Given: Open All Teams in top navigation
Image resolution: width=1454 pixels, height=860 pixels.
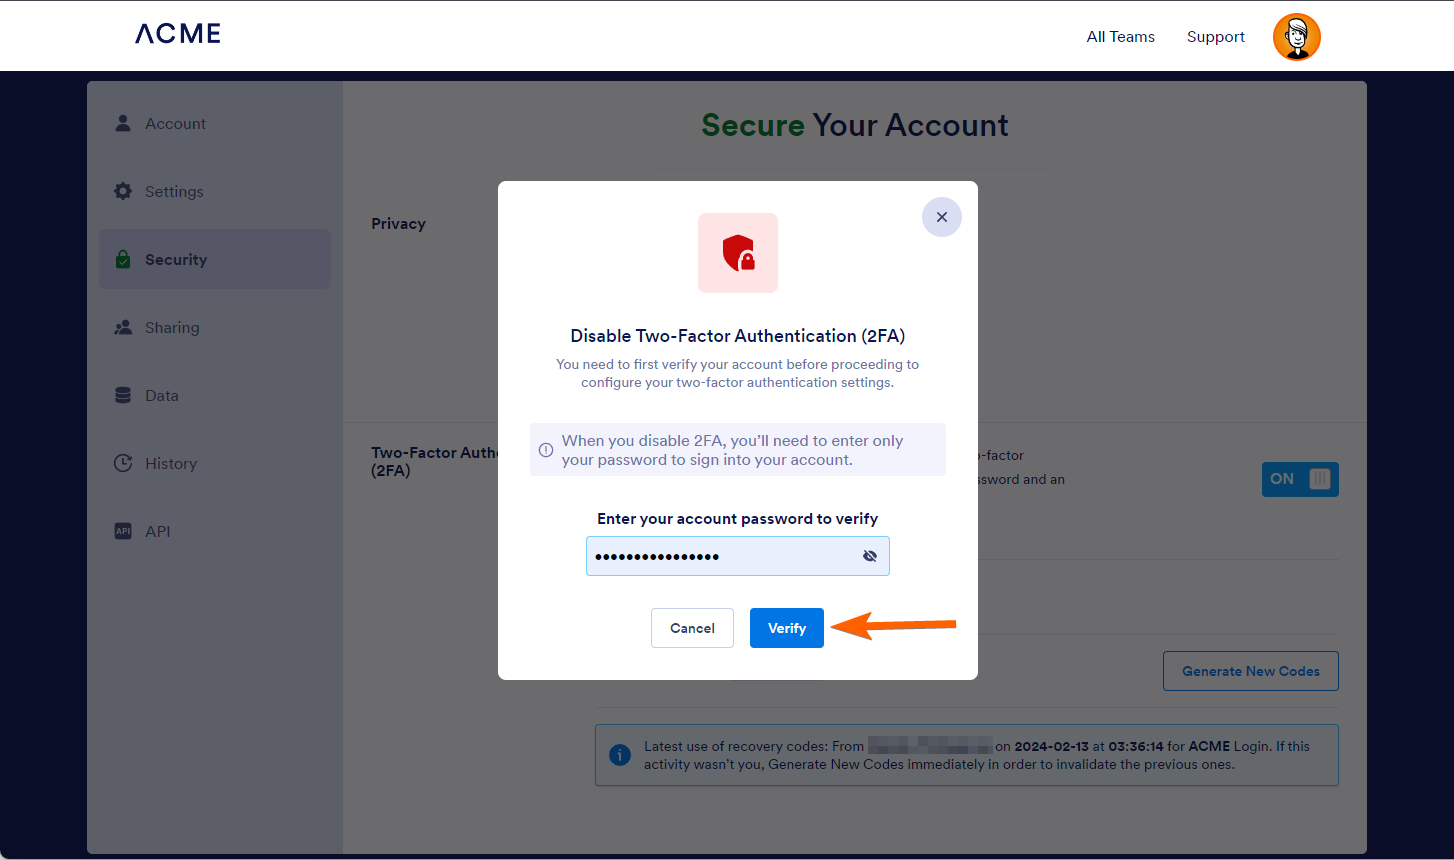Looking at the screenshot, I should coord(1120,37).
